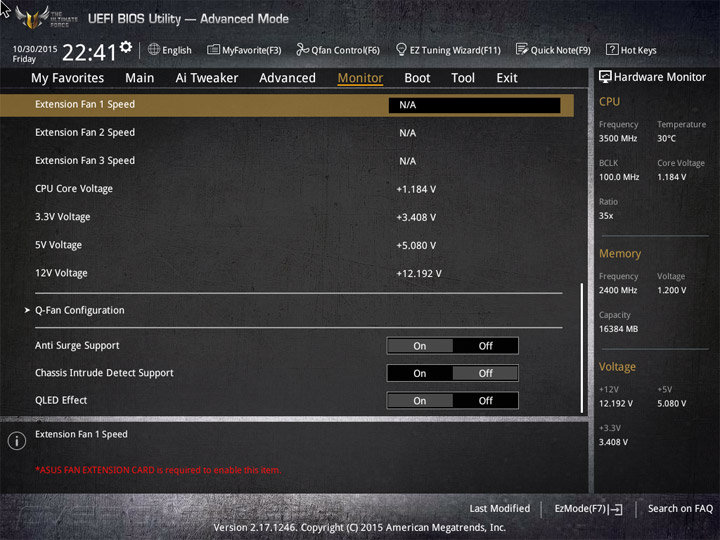720x540 pixels.
Task: Click the 16384 MB capacity value
Action: tap(618, 329)
